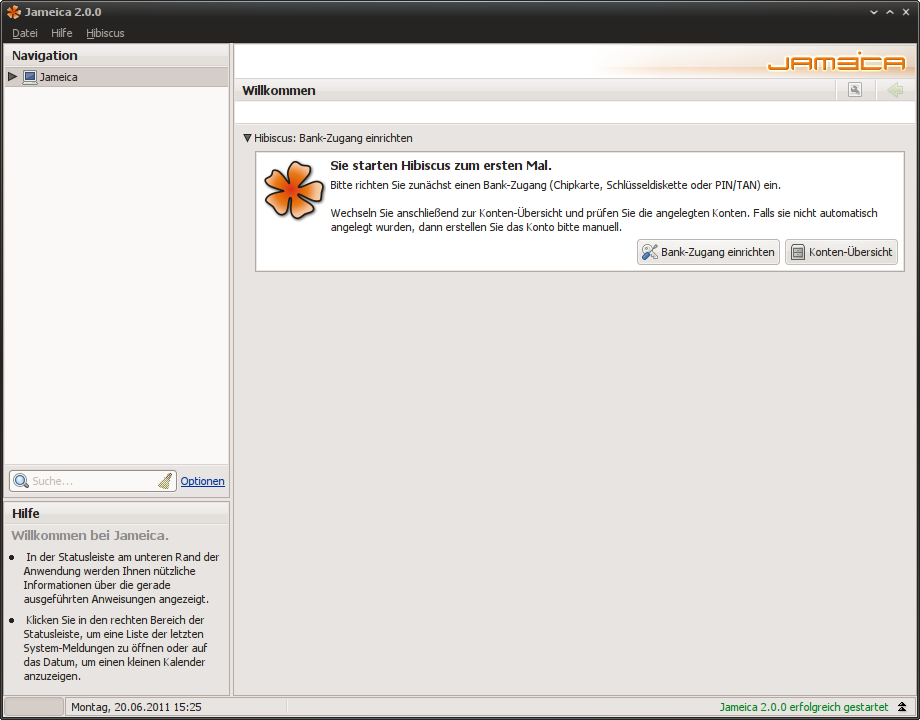Collapse the Hibiscus Bank-Zugang einrichten section
Image resolution: width=920 pixels, height=720 pixels.
click(247, 138)
